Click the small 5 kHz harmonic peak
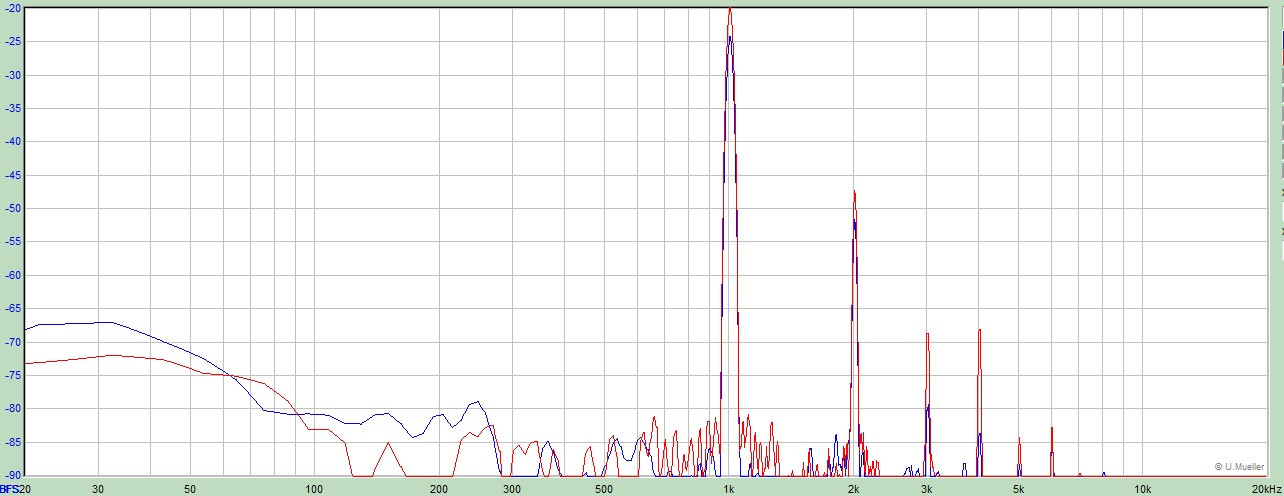The image size is (1284, 496). click(x=1019, y=439)
